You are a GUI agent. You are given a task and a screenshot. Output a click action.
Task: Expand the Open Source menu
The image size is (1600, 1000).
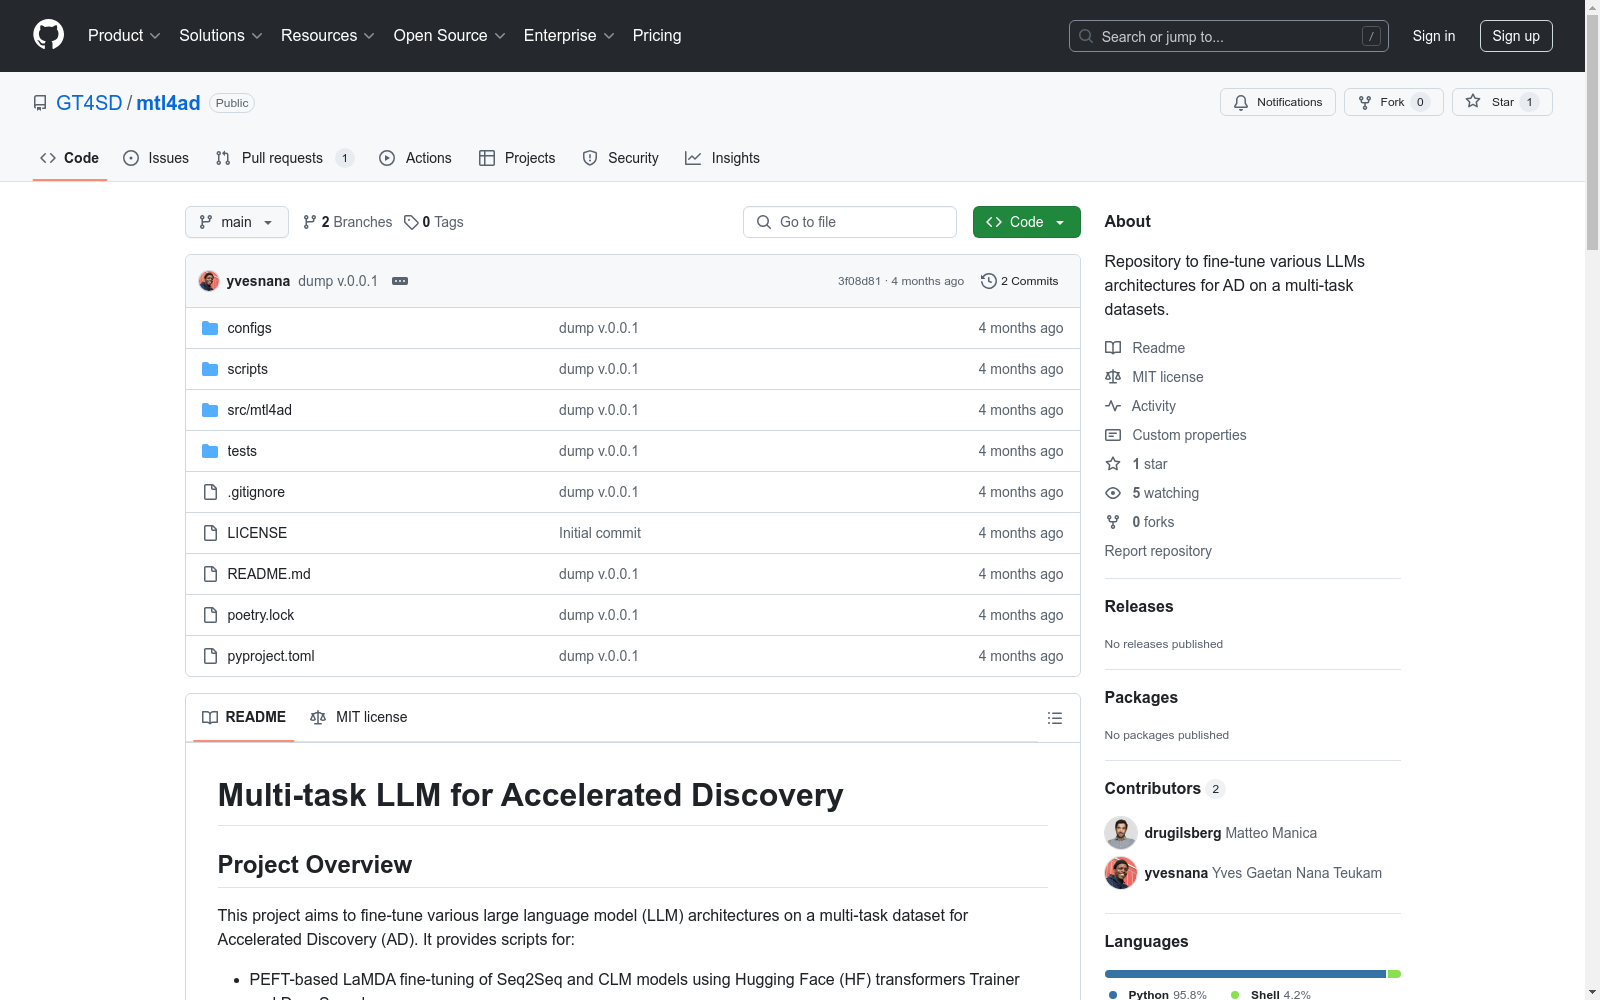click(450, 35)
